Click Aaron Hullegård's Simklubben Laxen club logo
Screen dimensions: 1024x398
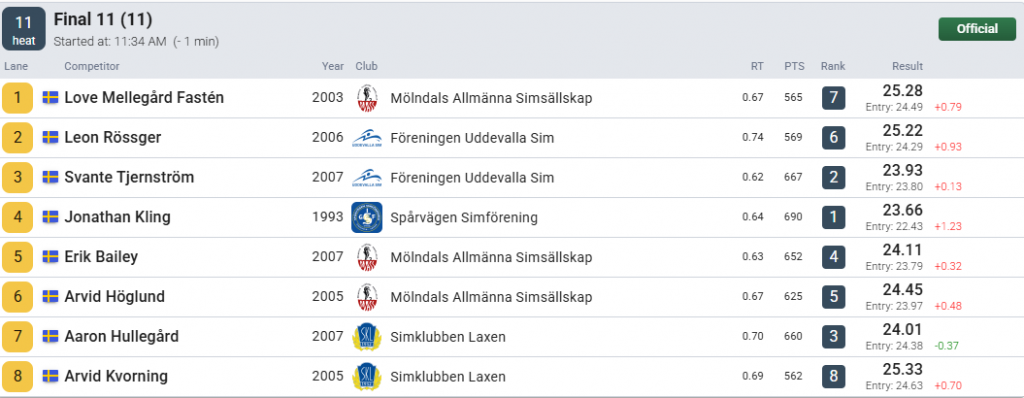366,337
